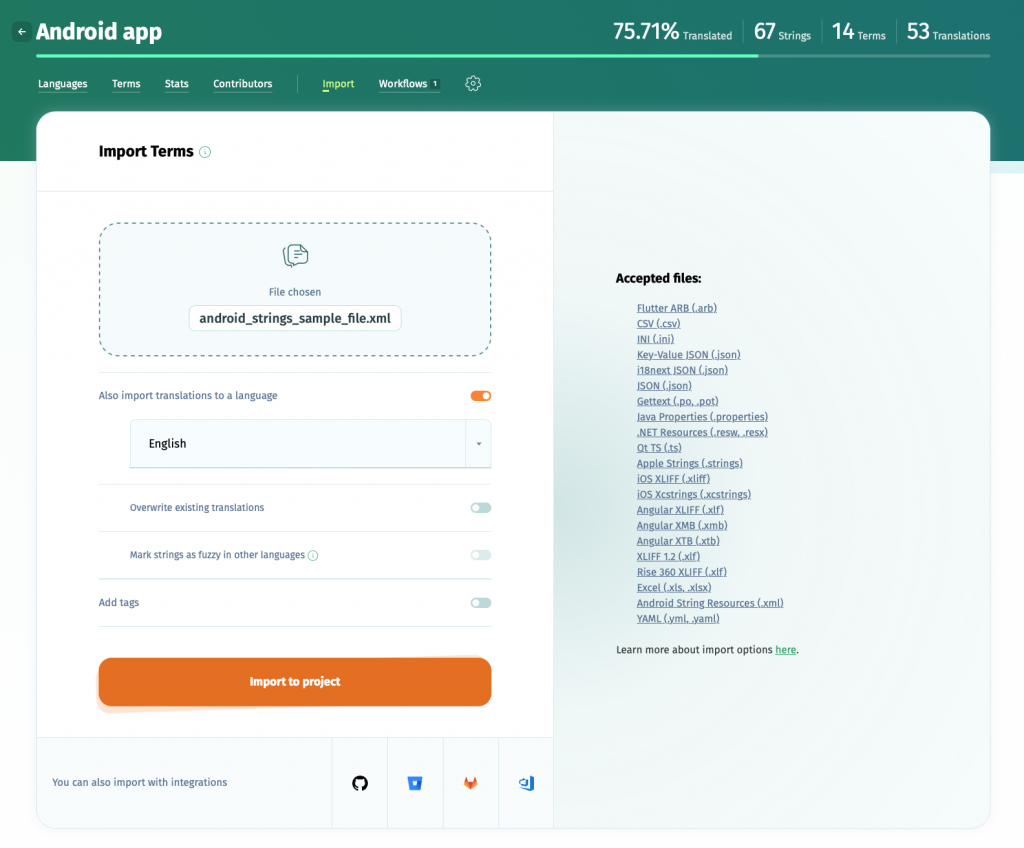The height and width of the screenshot is (848, 1024).
Task: Turn on the Add tags toggle
Action: tap(480, 603)
